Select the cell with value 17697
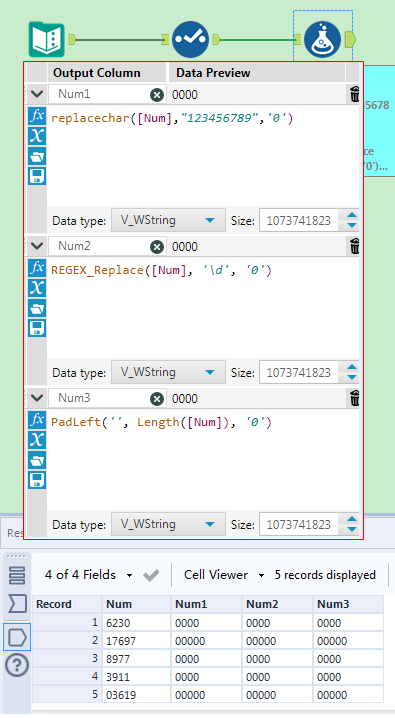Screen dimensions: 395x718 [136, 641]
